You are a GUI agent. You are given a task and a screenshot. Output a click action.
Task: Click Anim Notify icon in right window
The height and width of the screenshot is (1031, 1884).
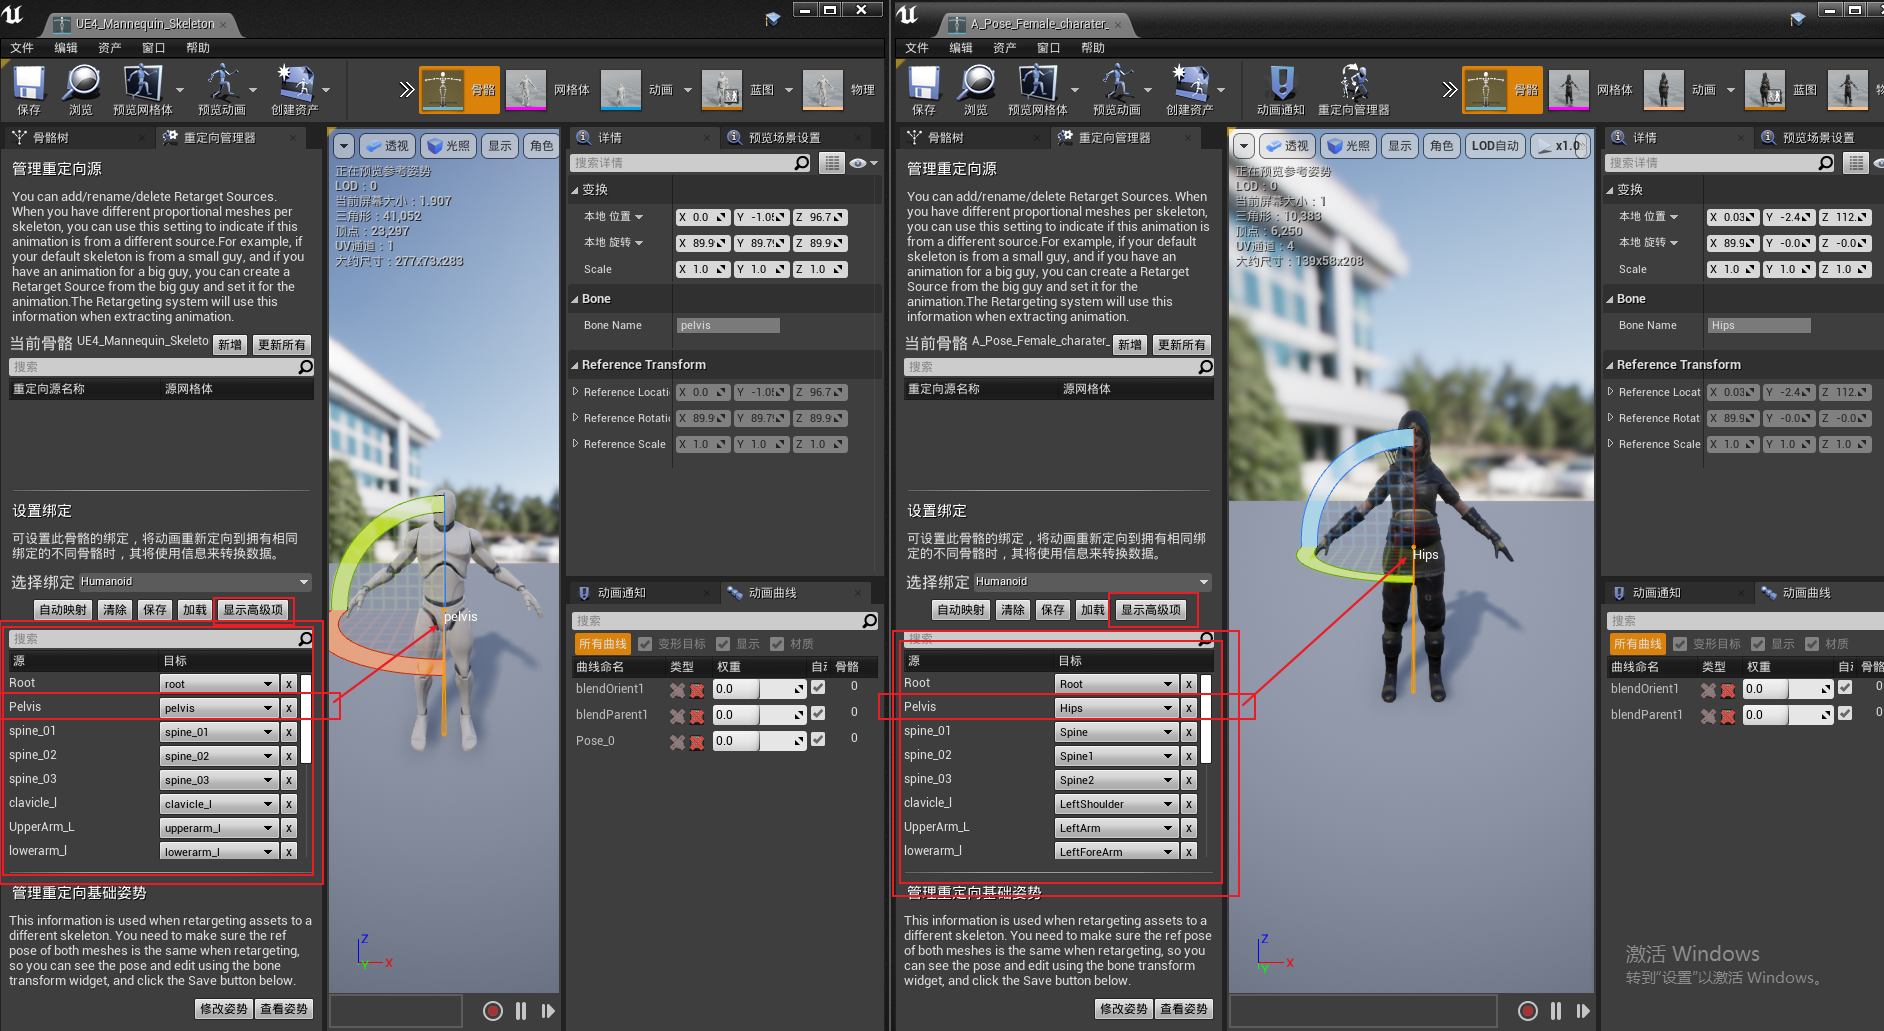point(1281,90)
